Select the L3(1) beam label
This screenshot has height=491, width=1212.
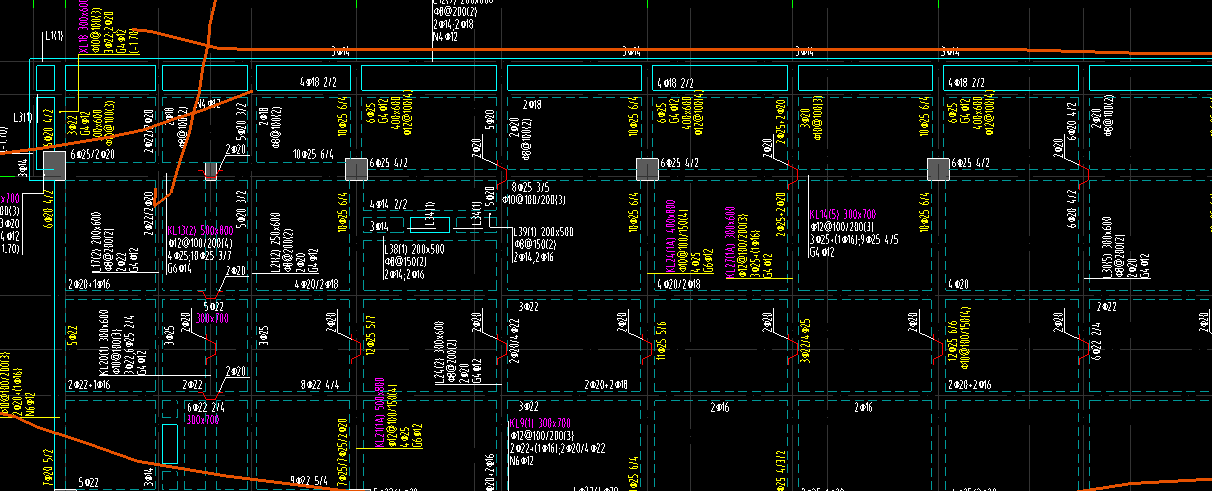[x=23, y=118]
